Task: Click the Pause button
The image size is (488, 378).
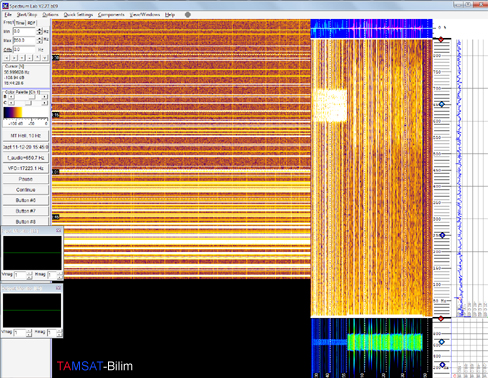Action: [26, 179]
